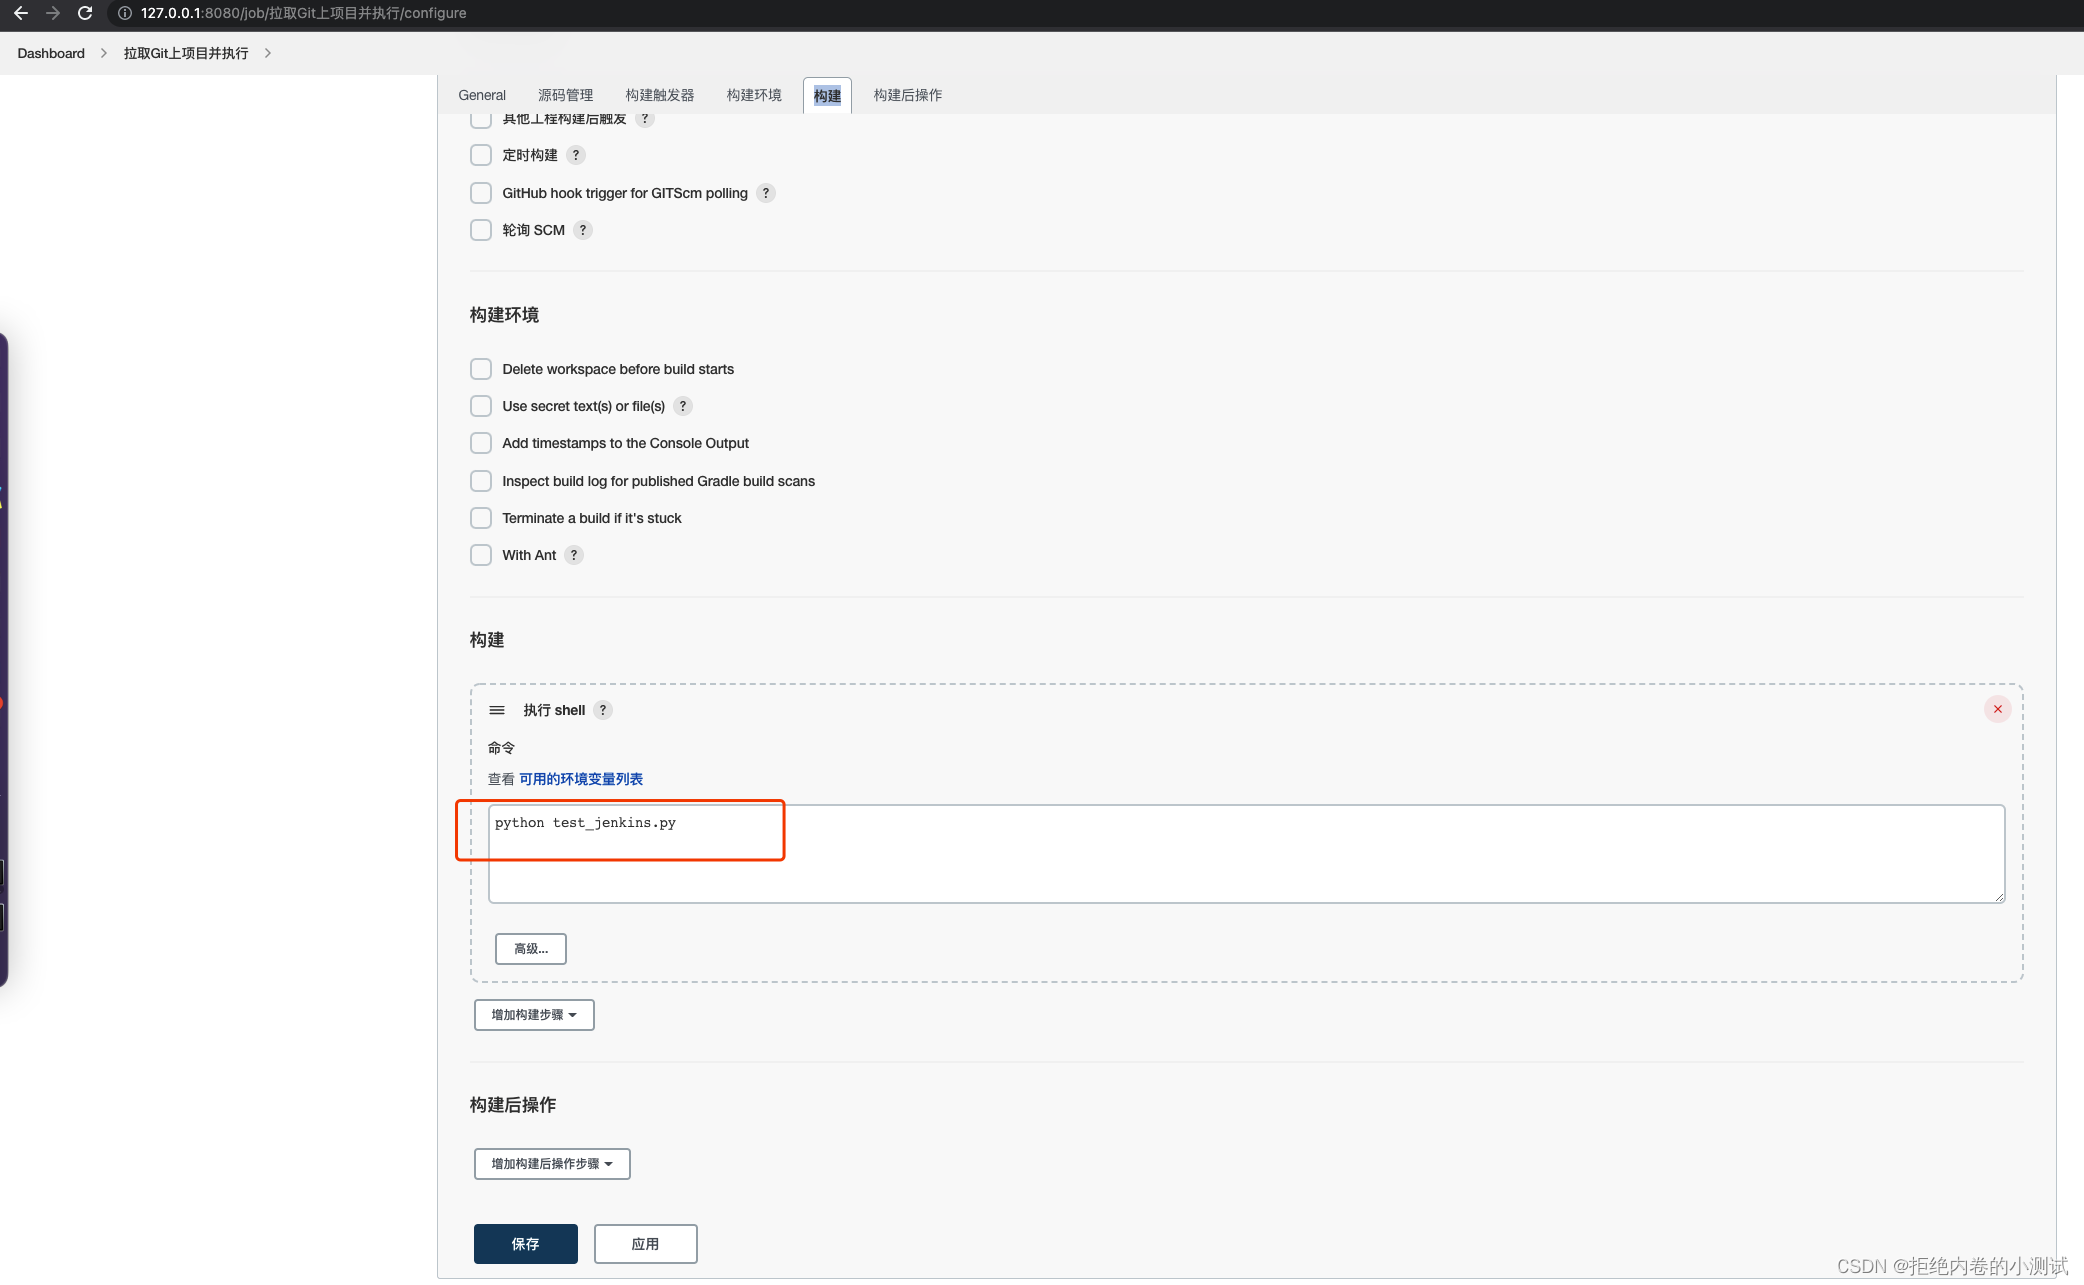Open help for With Ant option
This screenshot has height=1285, width=2084.
pyautogui.click(x=574, y=555)
